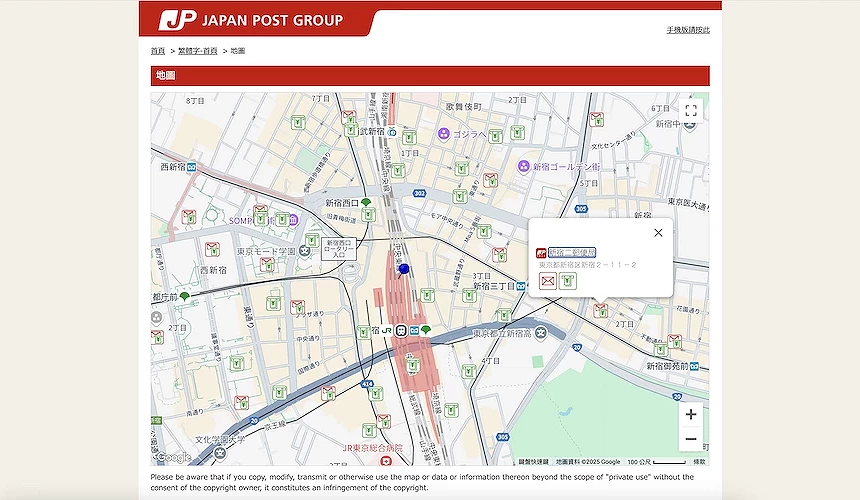
Task: Zoom in on the map
Action: coord(691,414)
